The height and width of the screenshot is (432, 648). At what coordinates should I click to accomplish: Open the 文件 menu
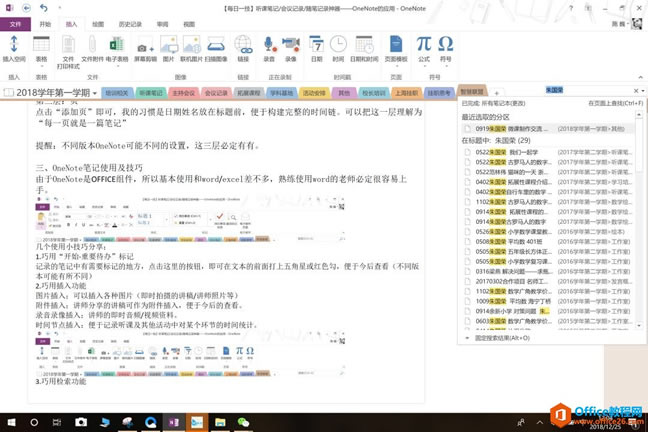(x=15, y=24)
